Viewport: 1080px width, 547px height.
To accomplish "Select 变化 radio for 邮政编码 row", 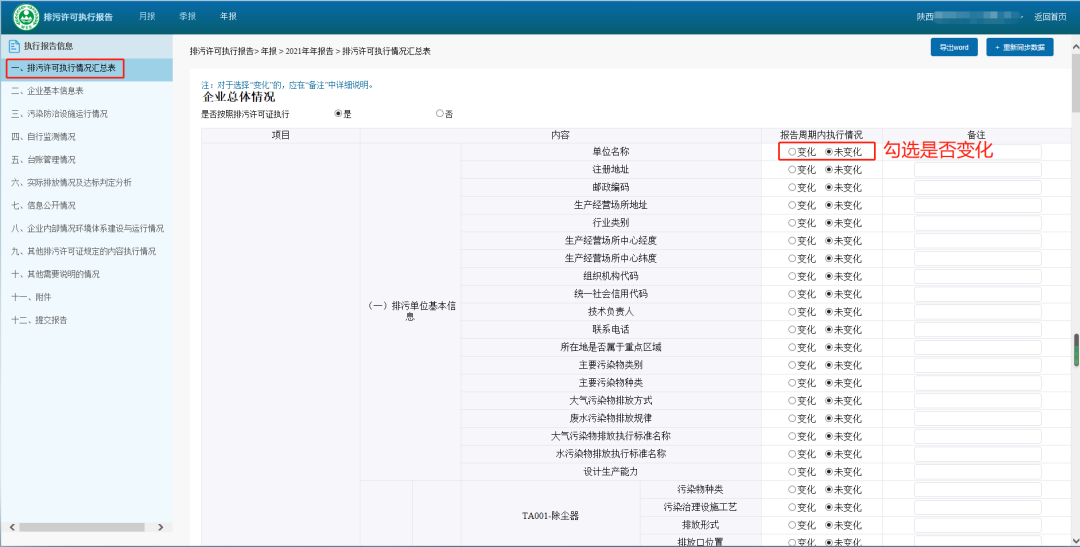I will tap(793, 187).
